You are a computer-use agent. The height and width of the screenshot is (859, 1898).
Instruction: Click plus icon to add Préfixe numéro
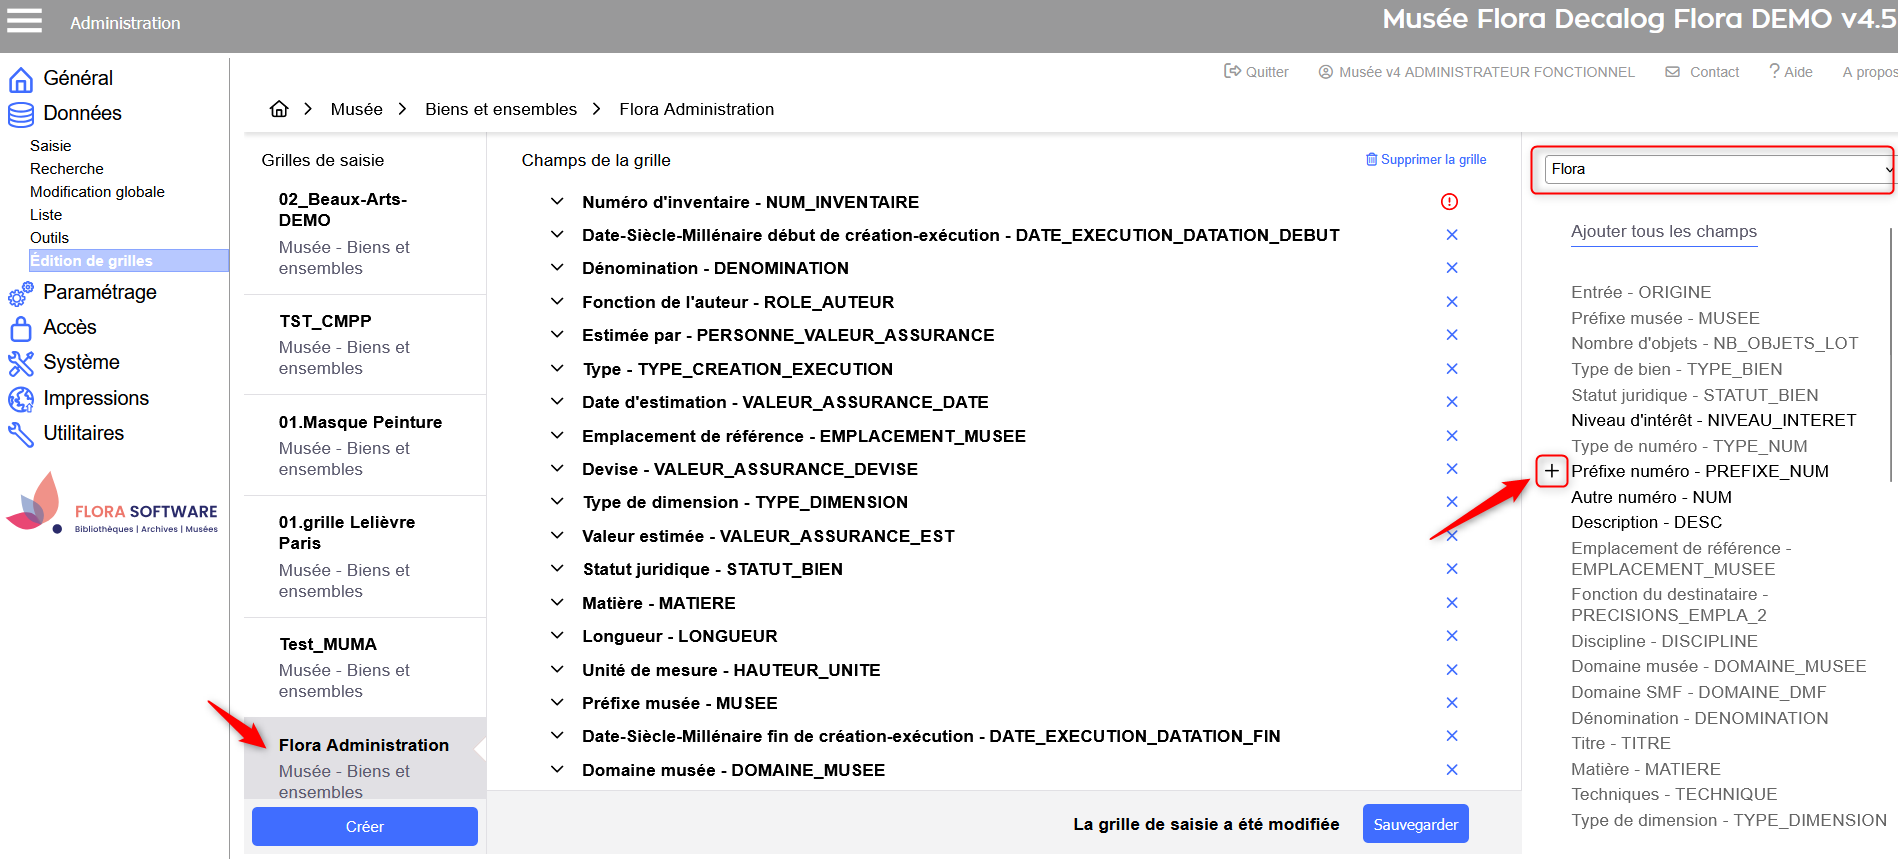[1551, 471]
